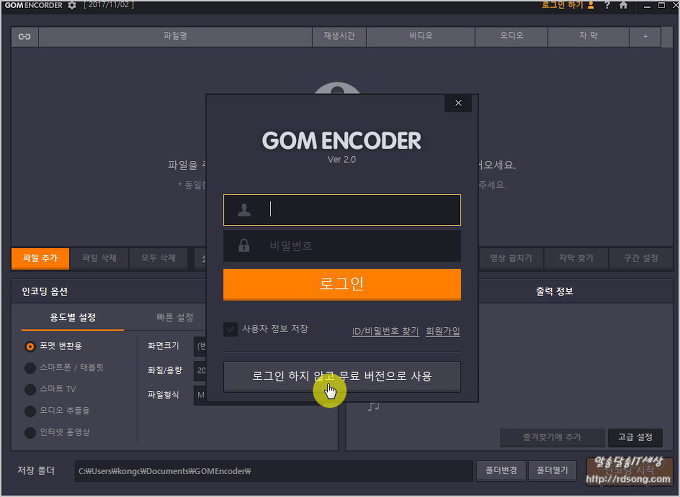Open the 화면크기 dropdown
Image resolution: width=680 pixels, height=497 pixels.
(199, 346)
